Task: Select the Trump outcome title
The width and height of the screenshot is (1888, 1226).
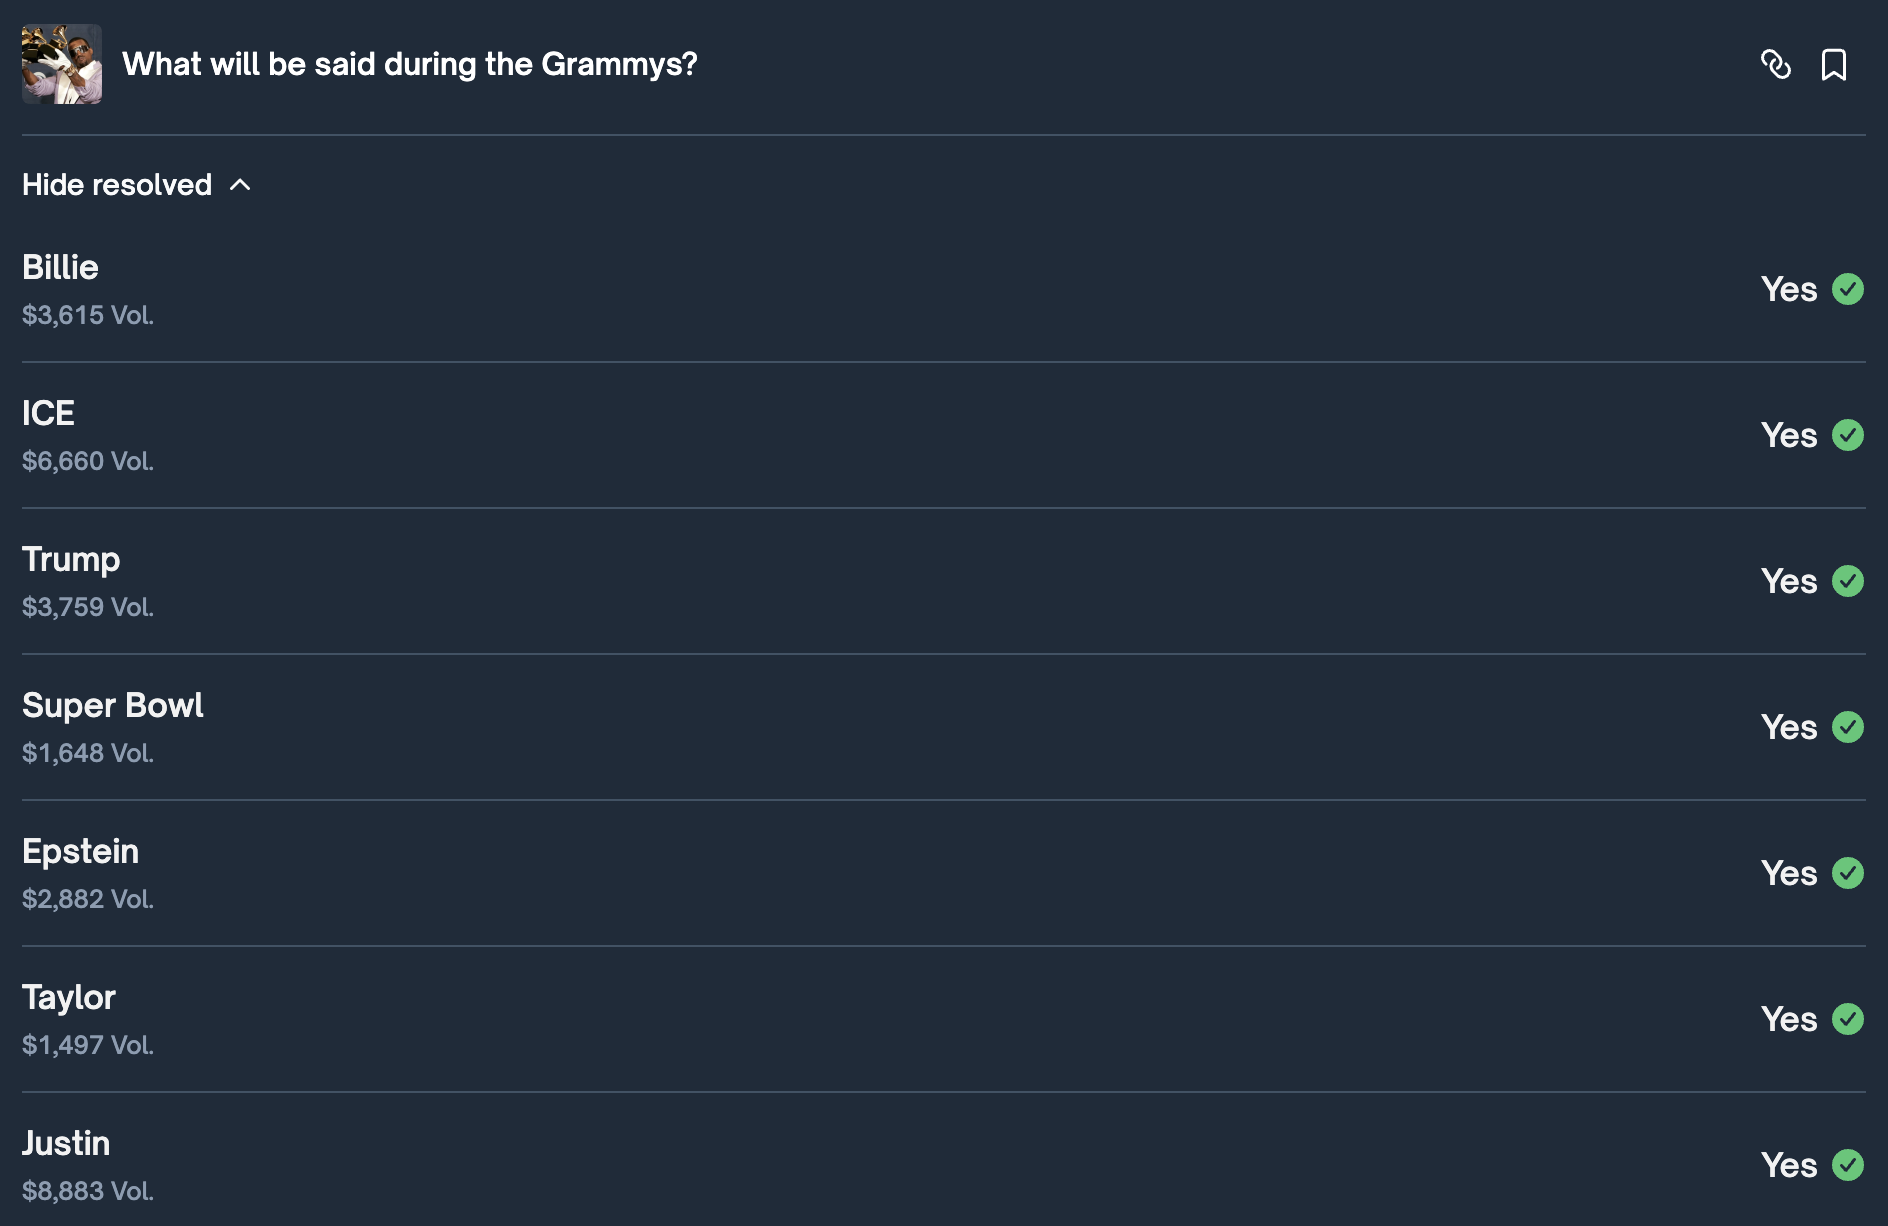Action: coord(71,560)
